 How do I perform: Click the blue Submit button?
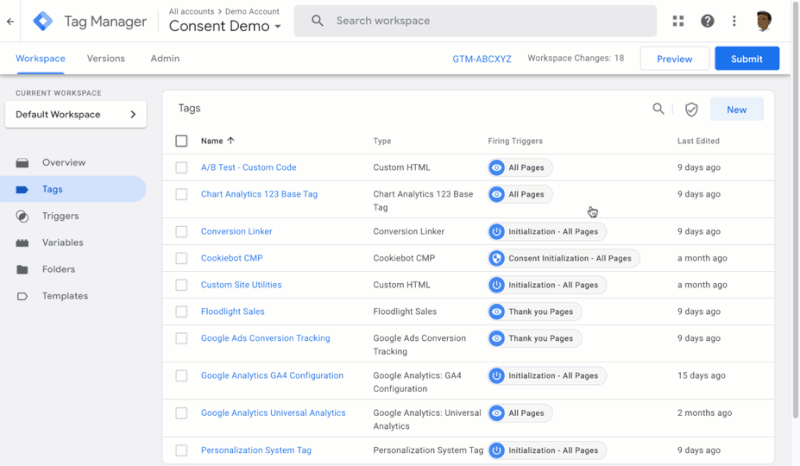(x=746, y=59)
